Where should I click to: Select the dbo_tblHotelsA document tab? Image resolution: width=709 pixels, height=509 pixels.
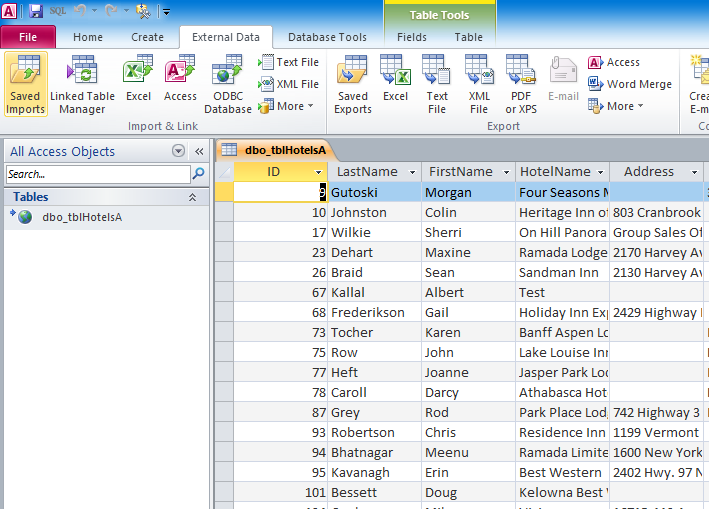coord(277,150)
